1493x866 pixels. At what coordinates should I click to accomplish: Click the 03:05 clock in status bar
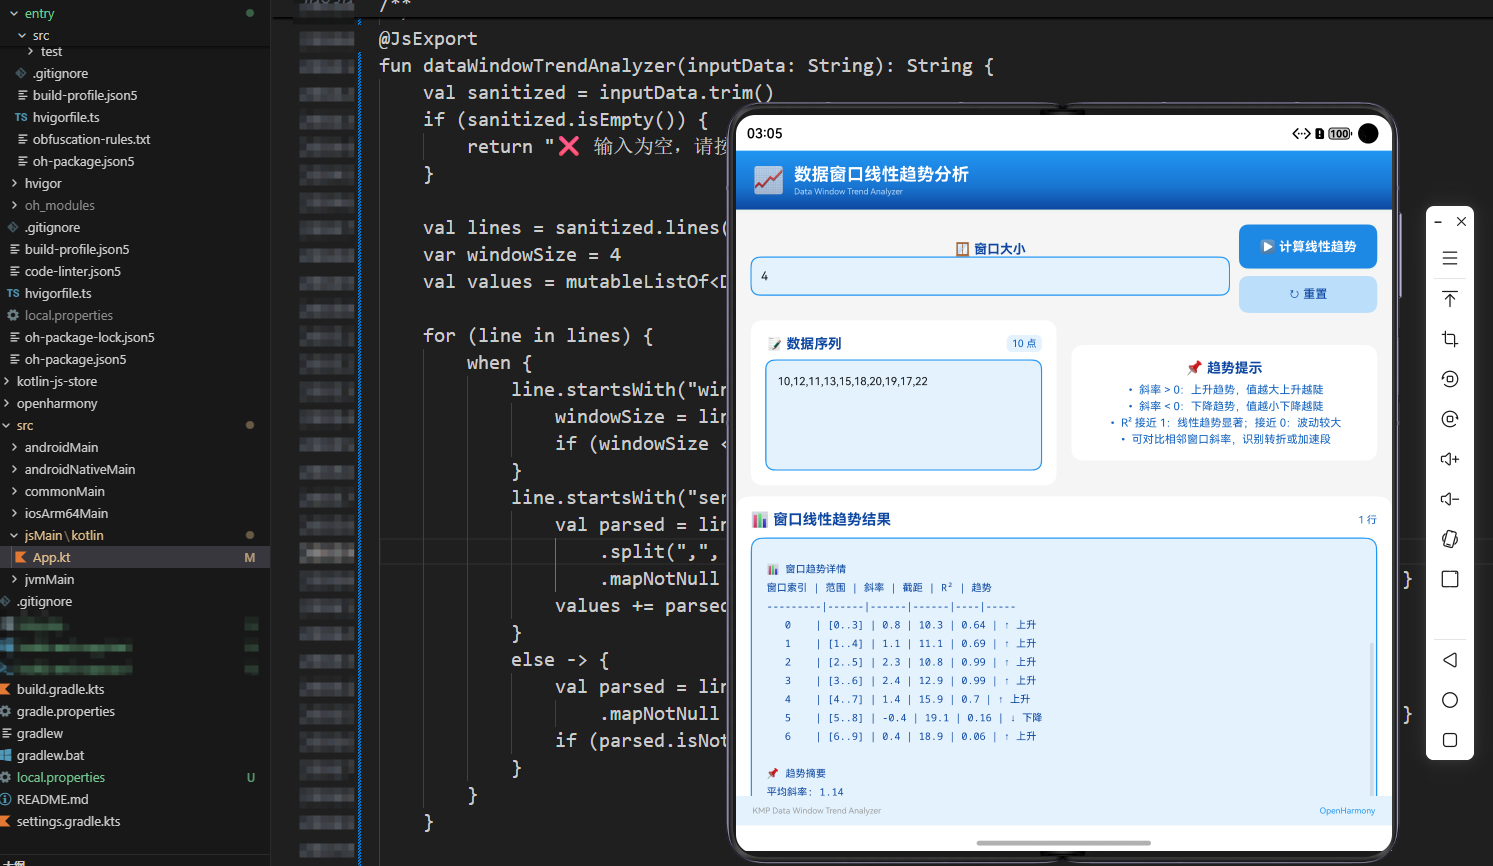764,134
